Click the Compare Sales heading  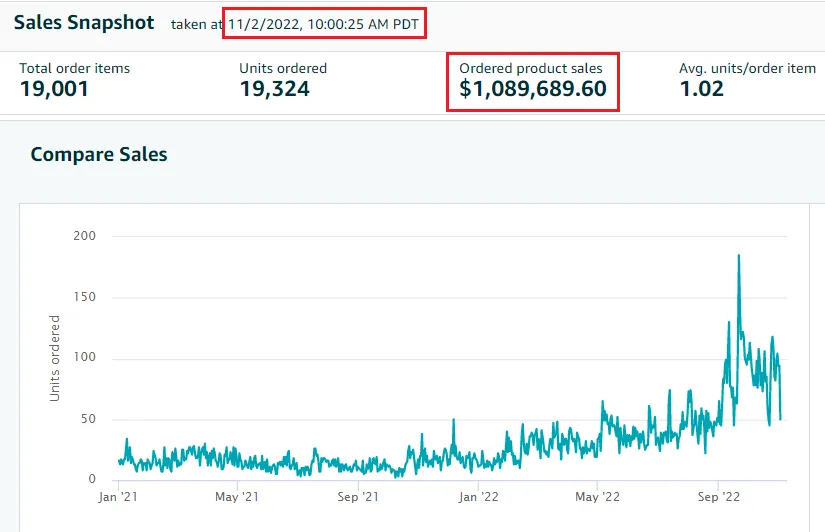(99, 154)
